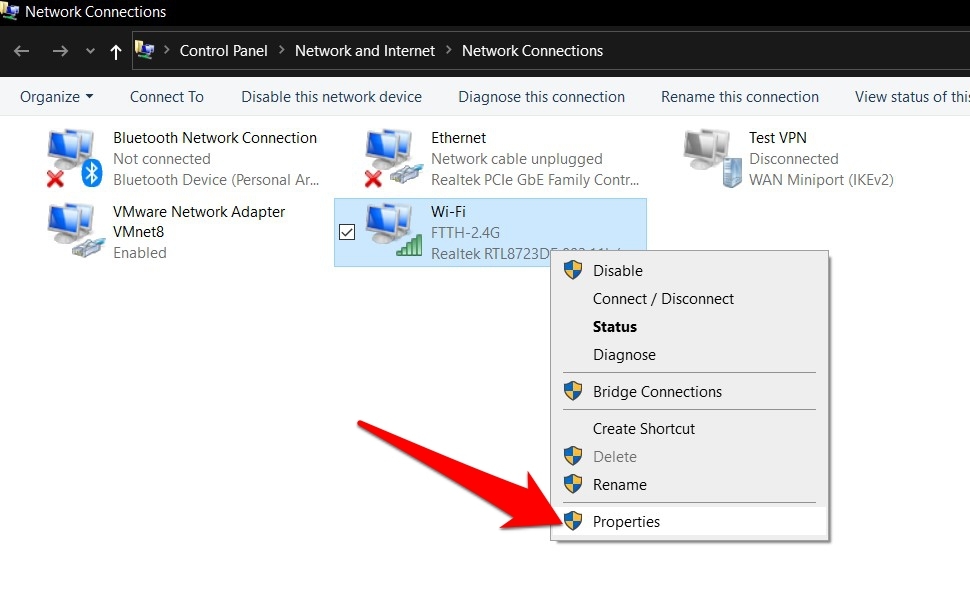The image size is (970, 603).
Task: Navigate to Control Panel breadcrumb
Action: pyautogui.click(x=223, y=51)
